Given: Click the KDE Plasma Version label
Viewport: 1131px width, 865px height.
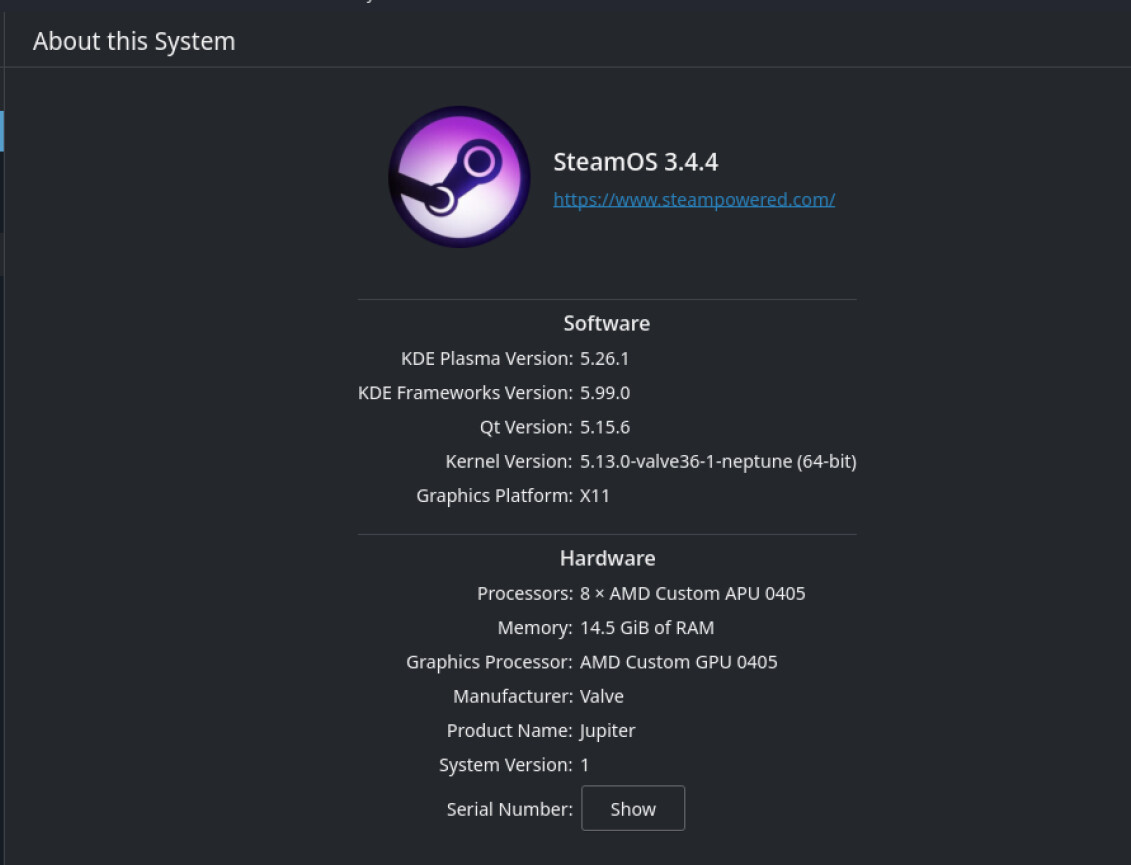Looking at the screenshot, I should click(487, 359).
